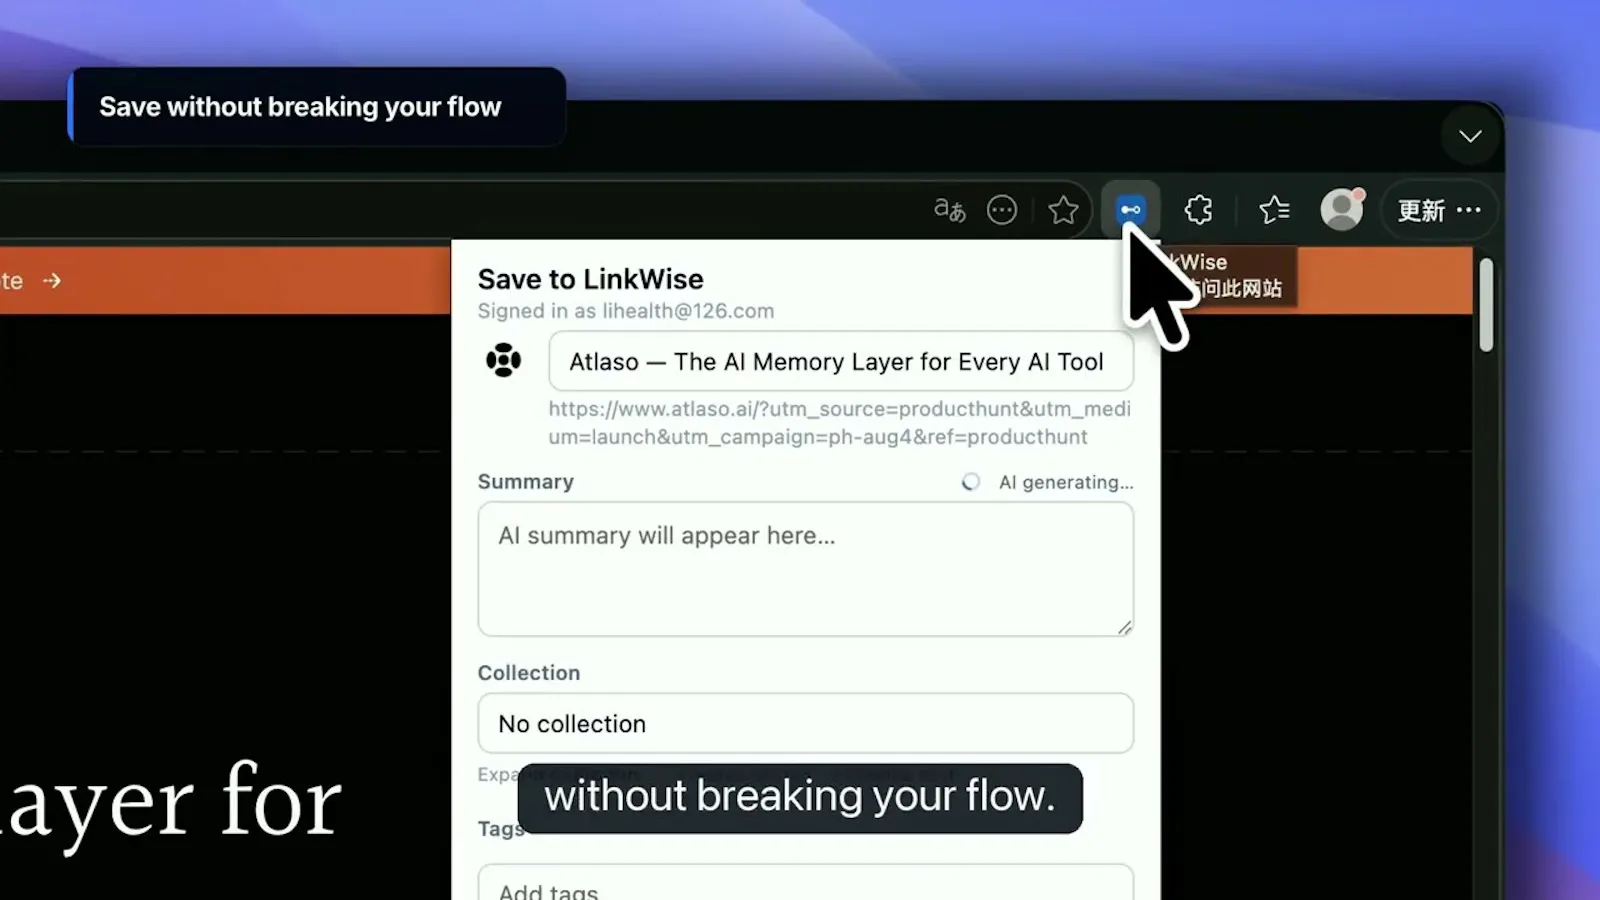Open the extensions puzzle icon
1600x900 pixels.
[1198, 210]
